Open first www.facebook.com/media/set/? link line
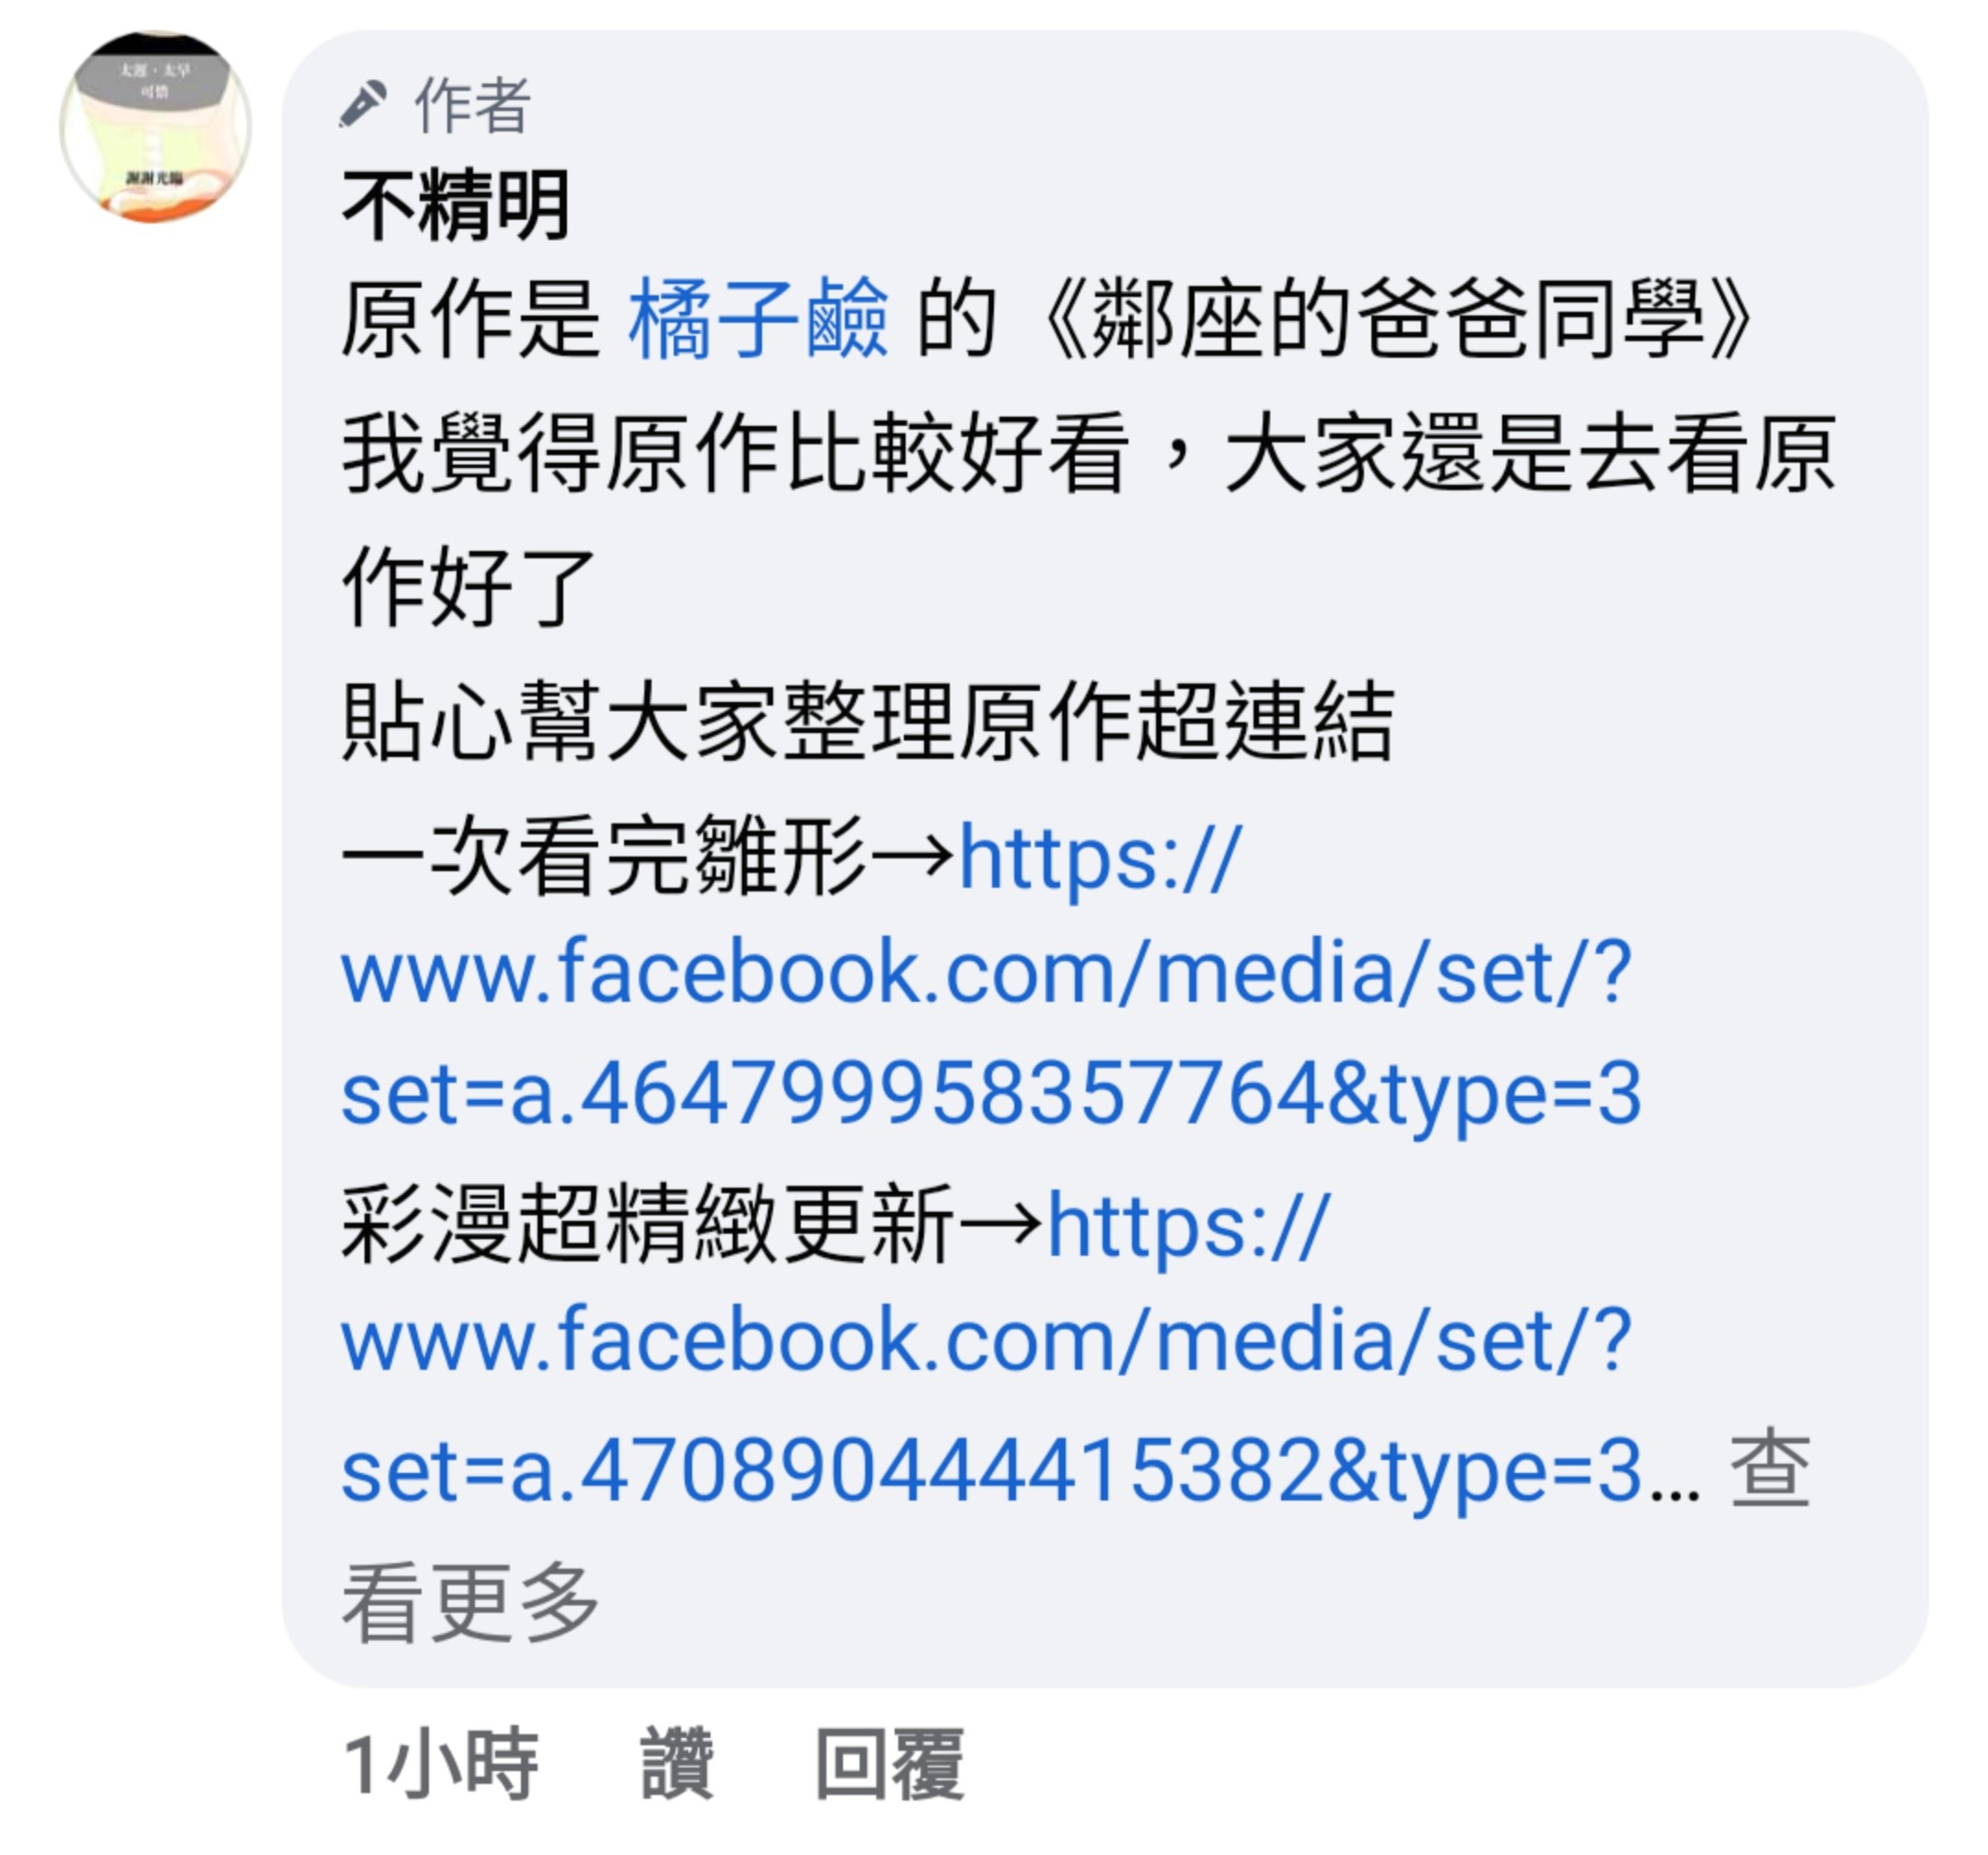The width and height of the screenshot is (1988, 1855). click(x=986, y=971)
